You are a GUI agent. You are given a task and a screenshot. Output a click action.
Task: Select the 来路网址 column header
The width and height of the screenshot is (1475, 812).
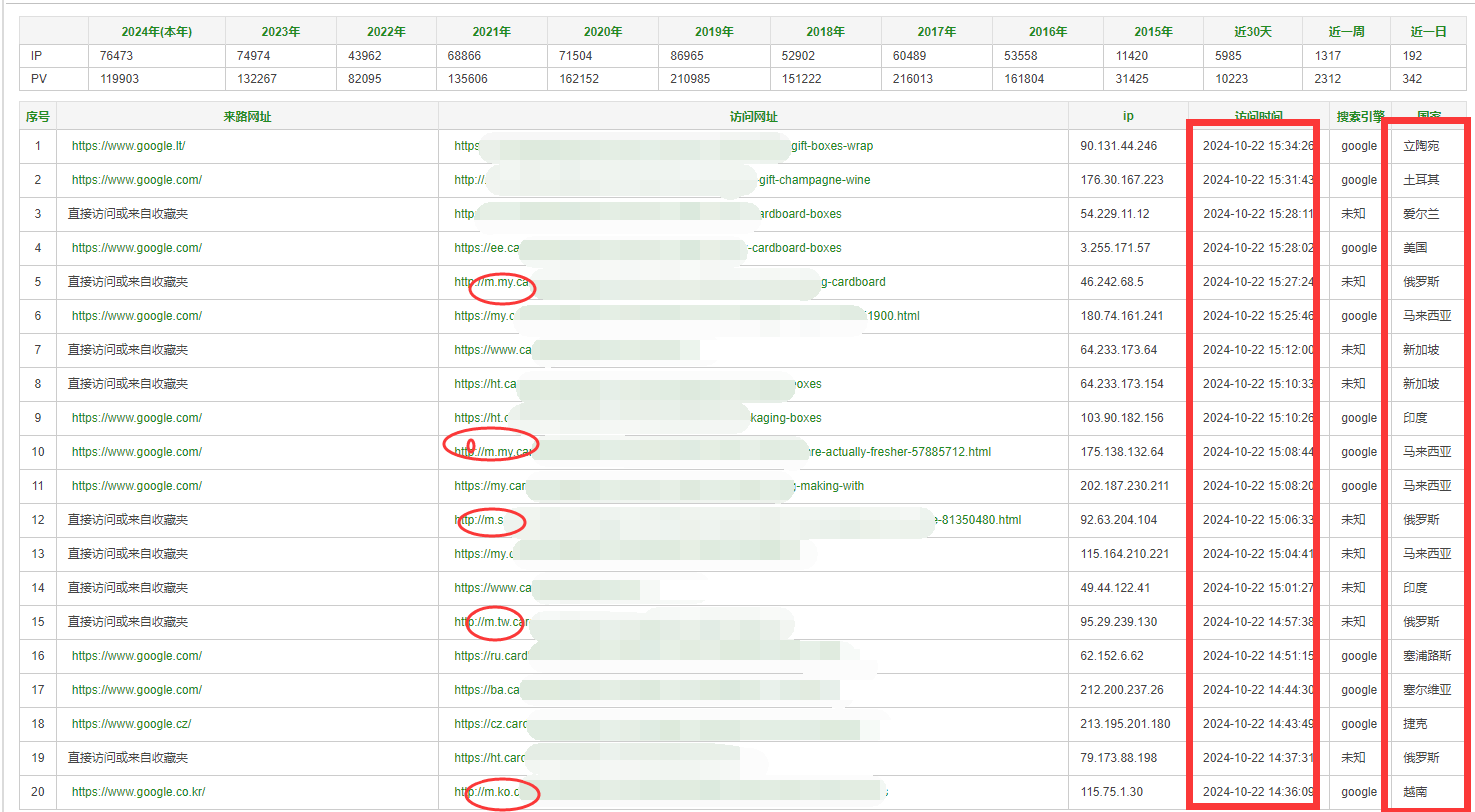pyautogui.click(x=247, y=117)
